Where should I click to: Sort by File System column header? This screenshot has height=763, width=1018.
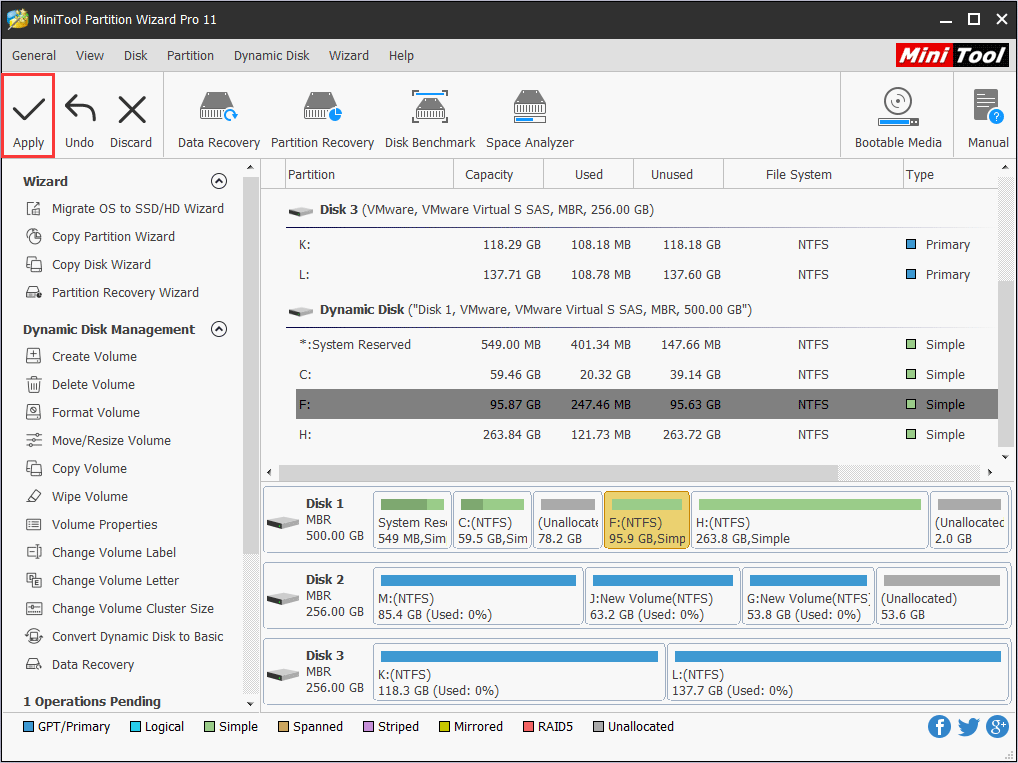click(813, 175)
